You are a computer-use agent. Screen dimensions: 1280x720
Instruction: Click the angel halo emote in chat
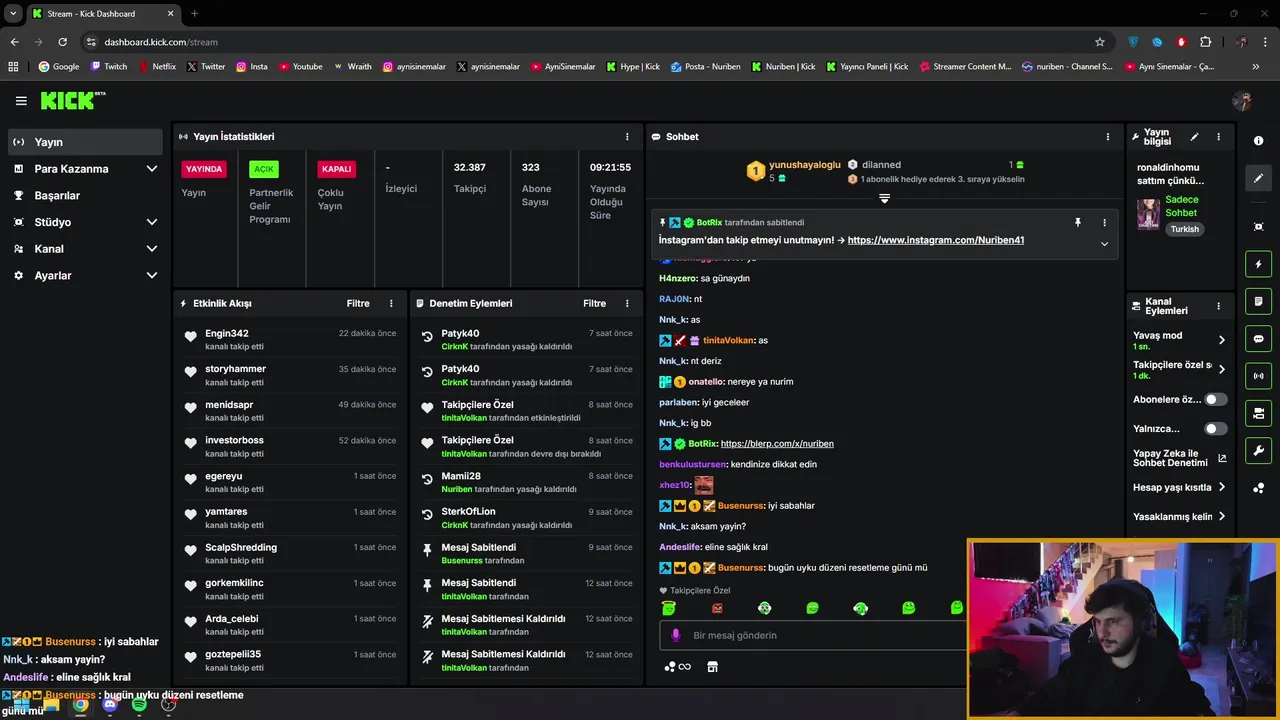tap(669, 608)
